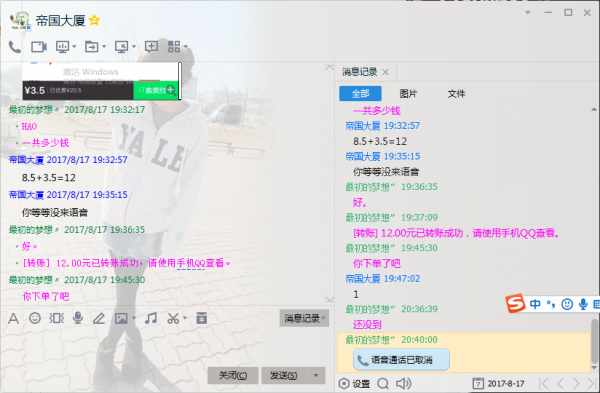Open the font letter A options
Viewport: 600px width, 393px height.
pyautogui.click(x=13, y=318)
